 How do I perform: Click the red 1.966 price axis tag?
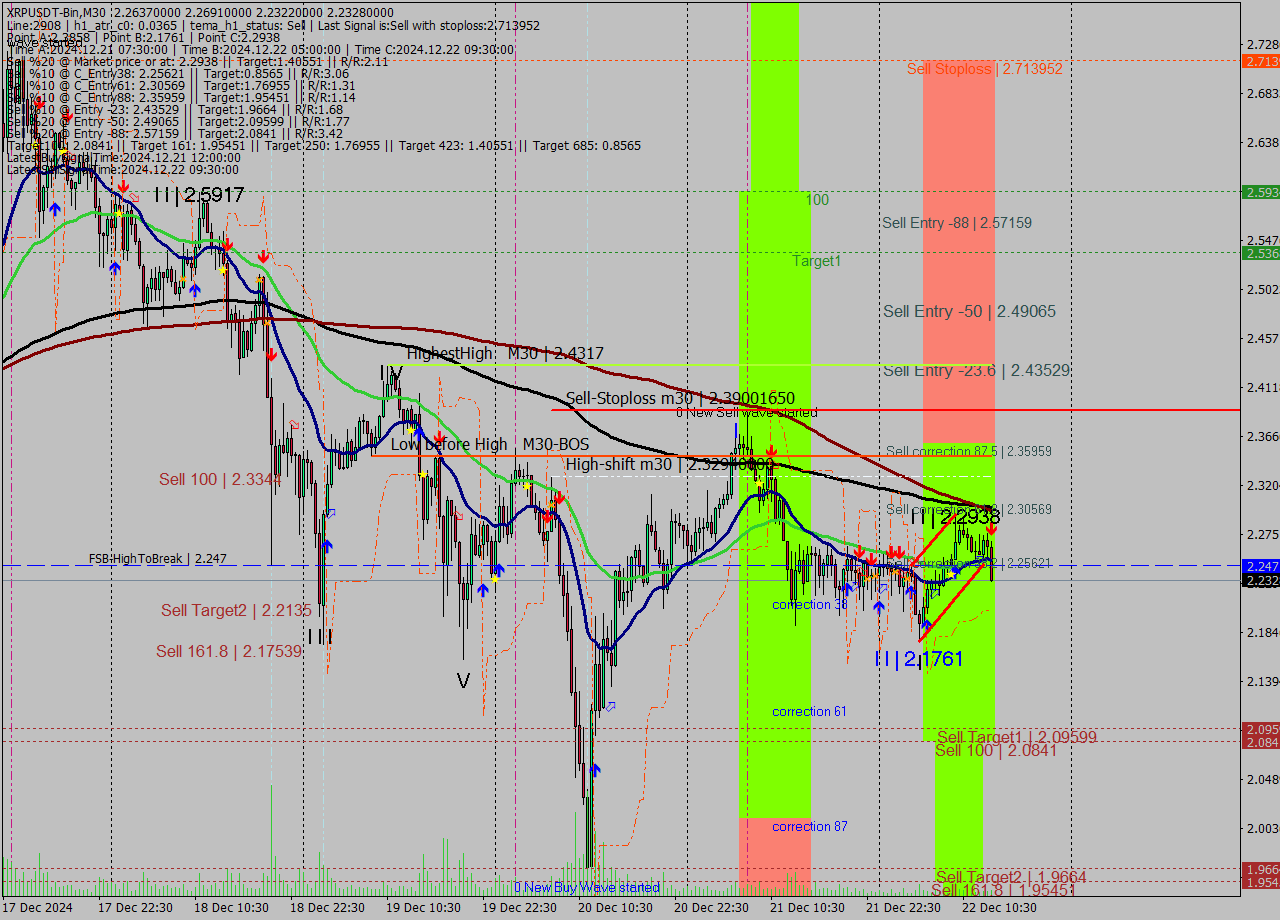[x=1259, y=869]
